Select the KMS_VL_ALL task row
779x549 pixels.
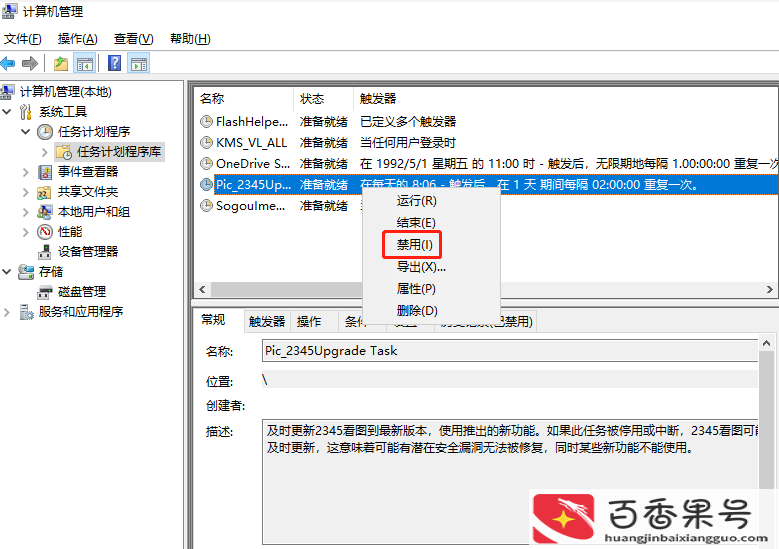tap(486, 143)
